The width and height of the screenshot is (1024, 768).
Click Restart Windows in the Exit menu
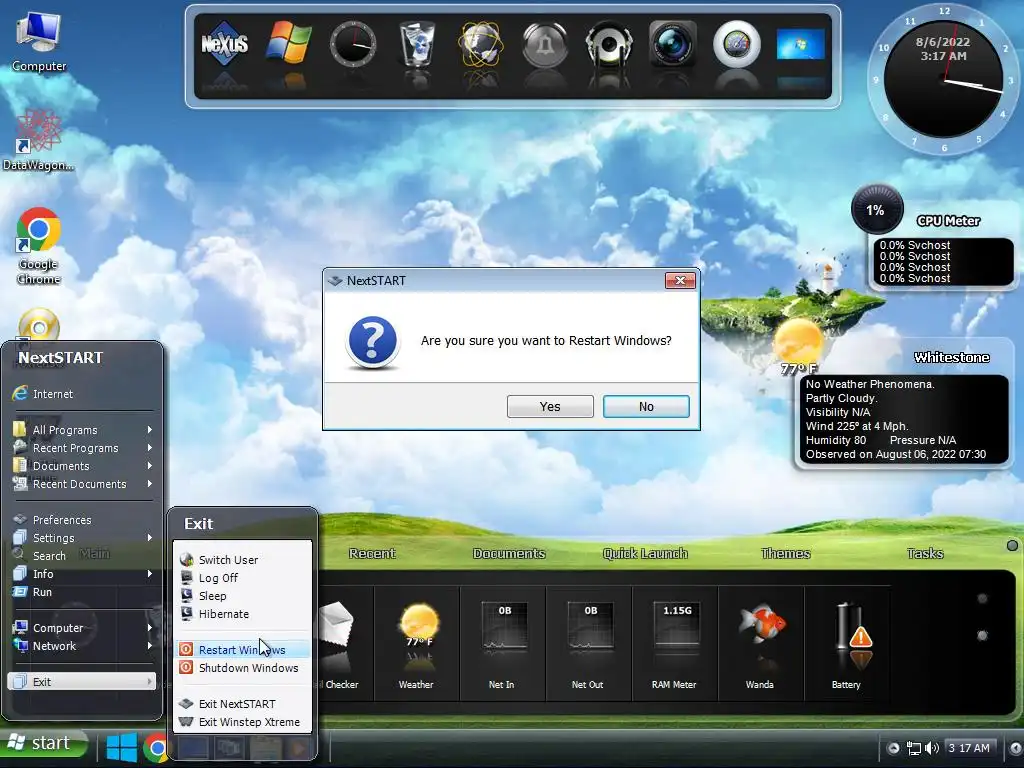pos(242,650)
